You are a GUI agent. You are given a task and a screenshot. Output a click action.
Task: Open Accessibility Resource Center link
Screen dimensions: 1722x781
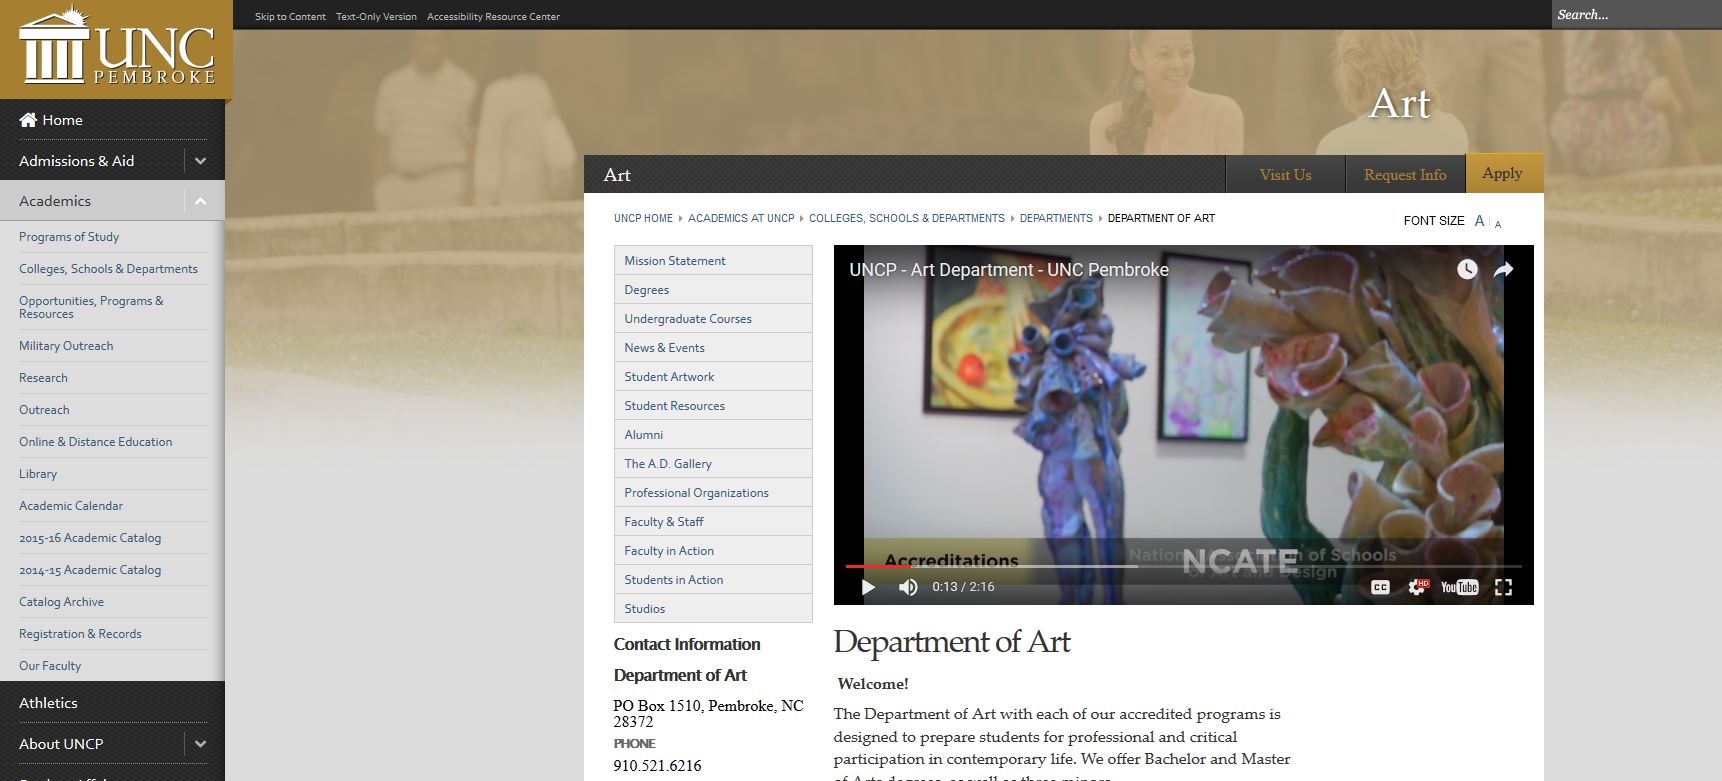click(x=493, y=17)
